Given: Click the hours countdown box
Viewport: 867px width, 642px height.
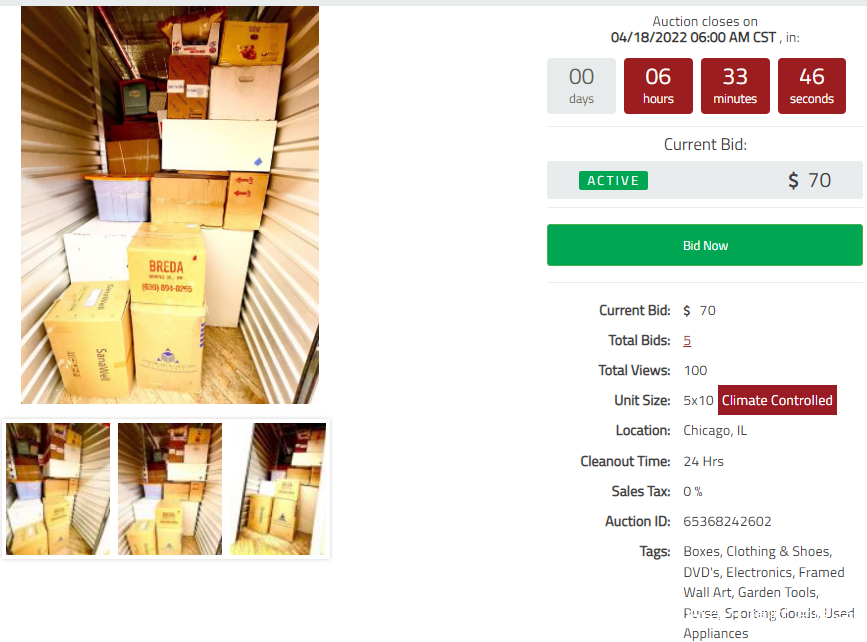Looking at the screenshot, I should (658, 86).
